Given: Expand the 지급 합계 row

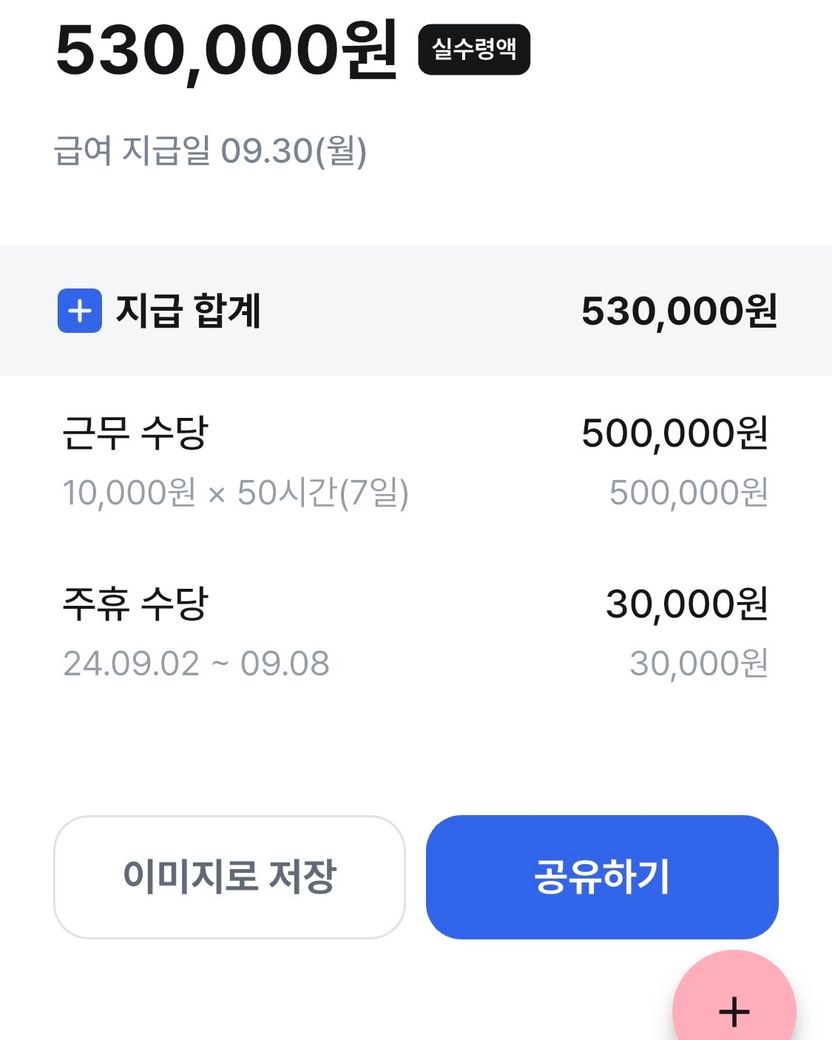Looking at the screenshot, I should pyautogui.click(x=415, y=311).
